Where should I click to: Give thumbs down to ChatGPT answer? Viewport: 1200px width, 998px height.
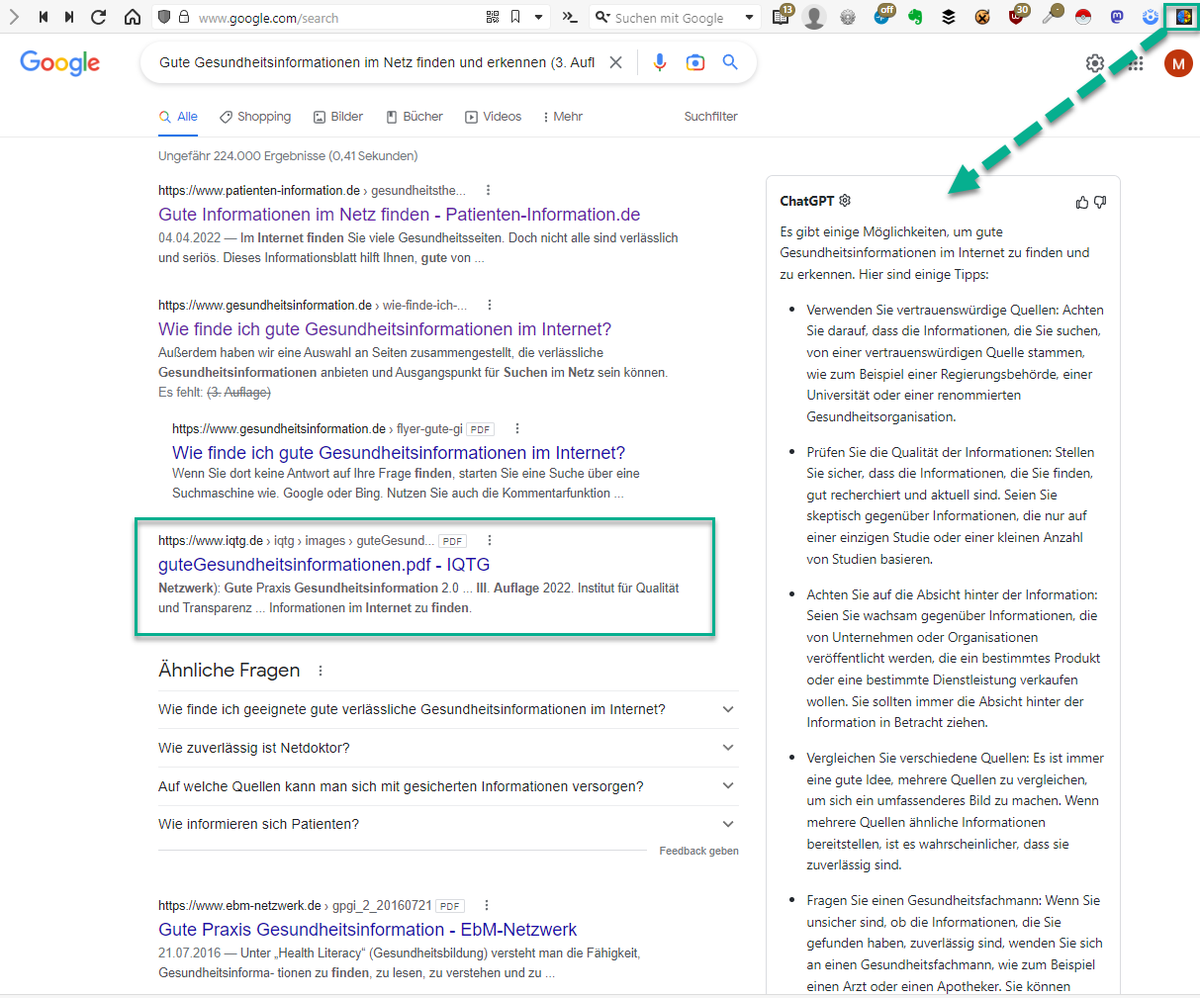[1100, 202]
